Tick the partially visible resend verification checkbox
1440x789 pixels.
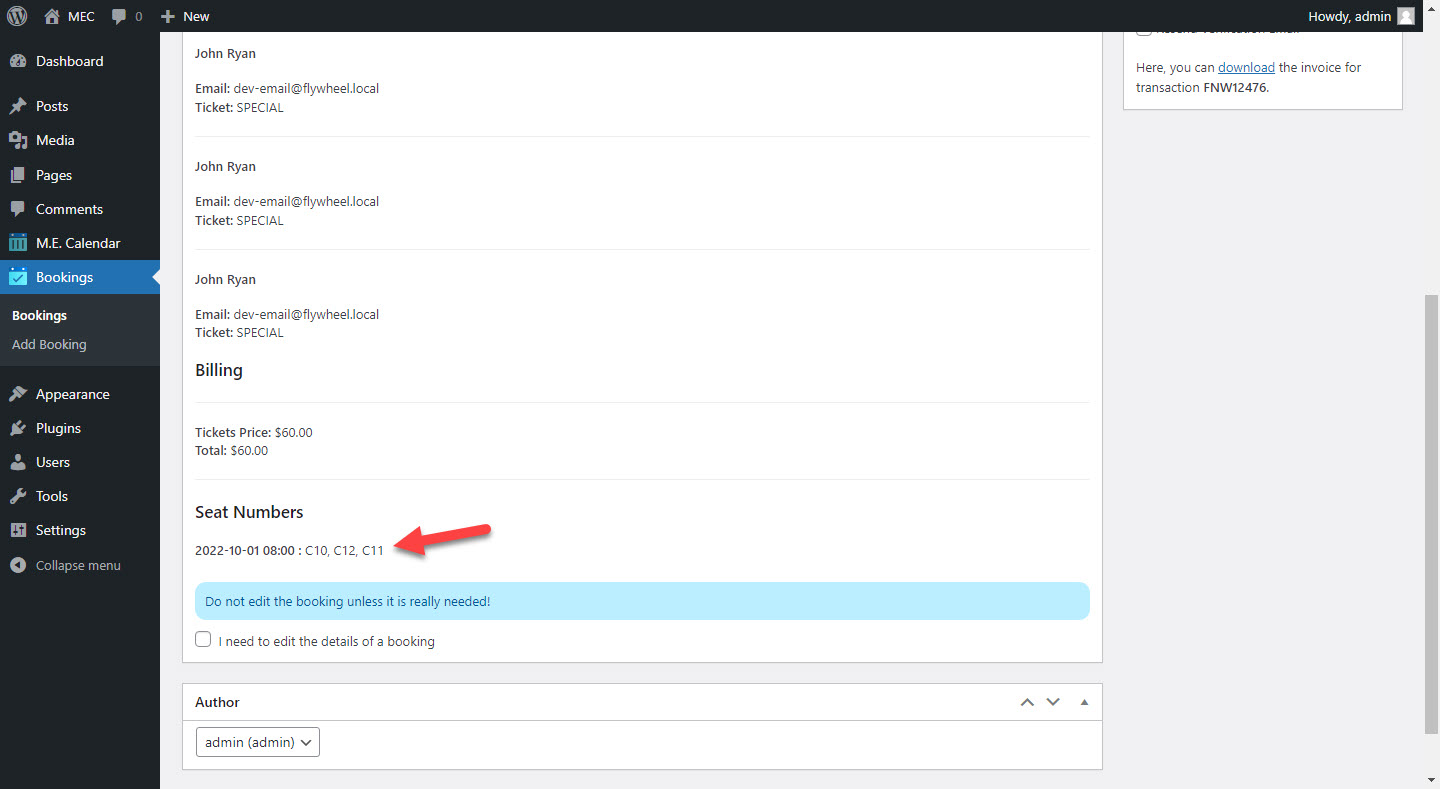point(1144,34)
